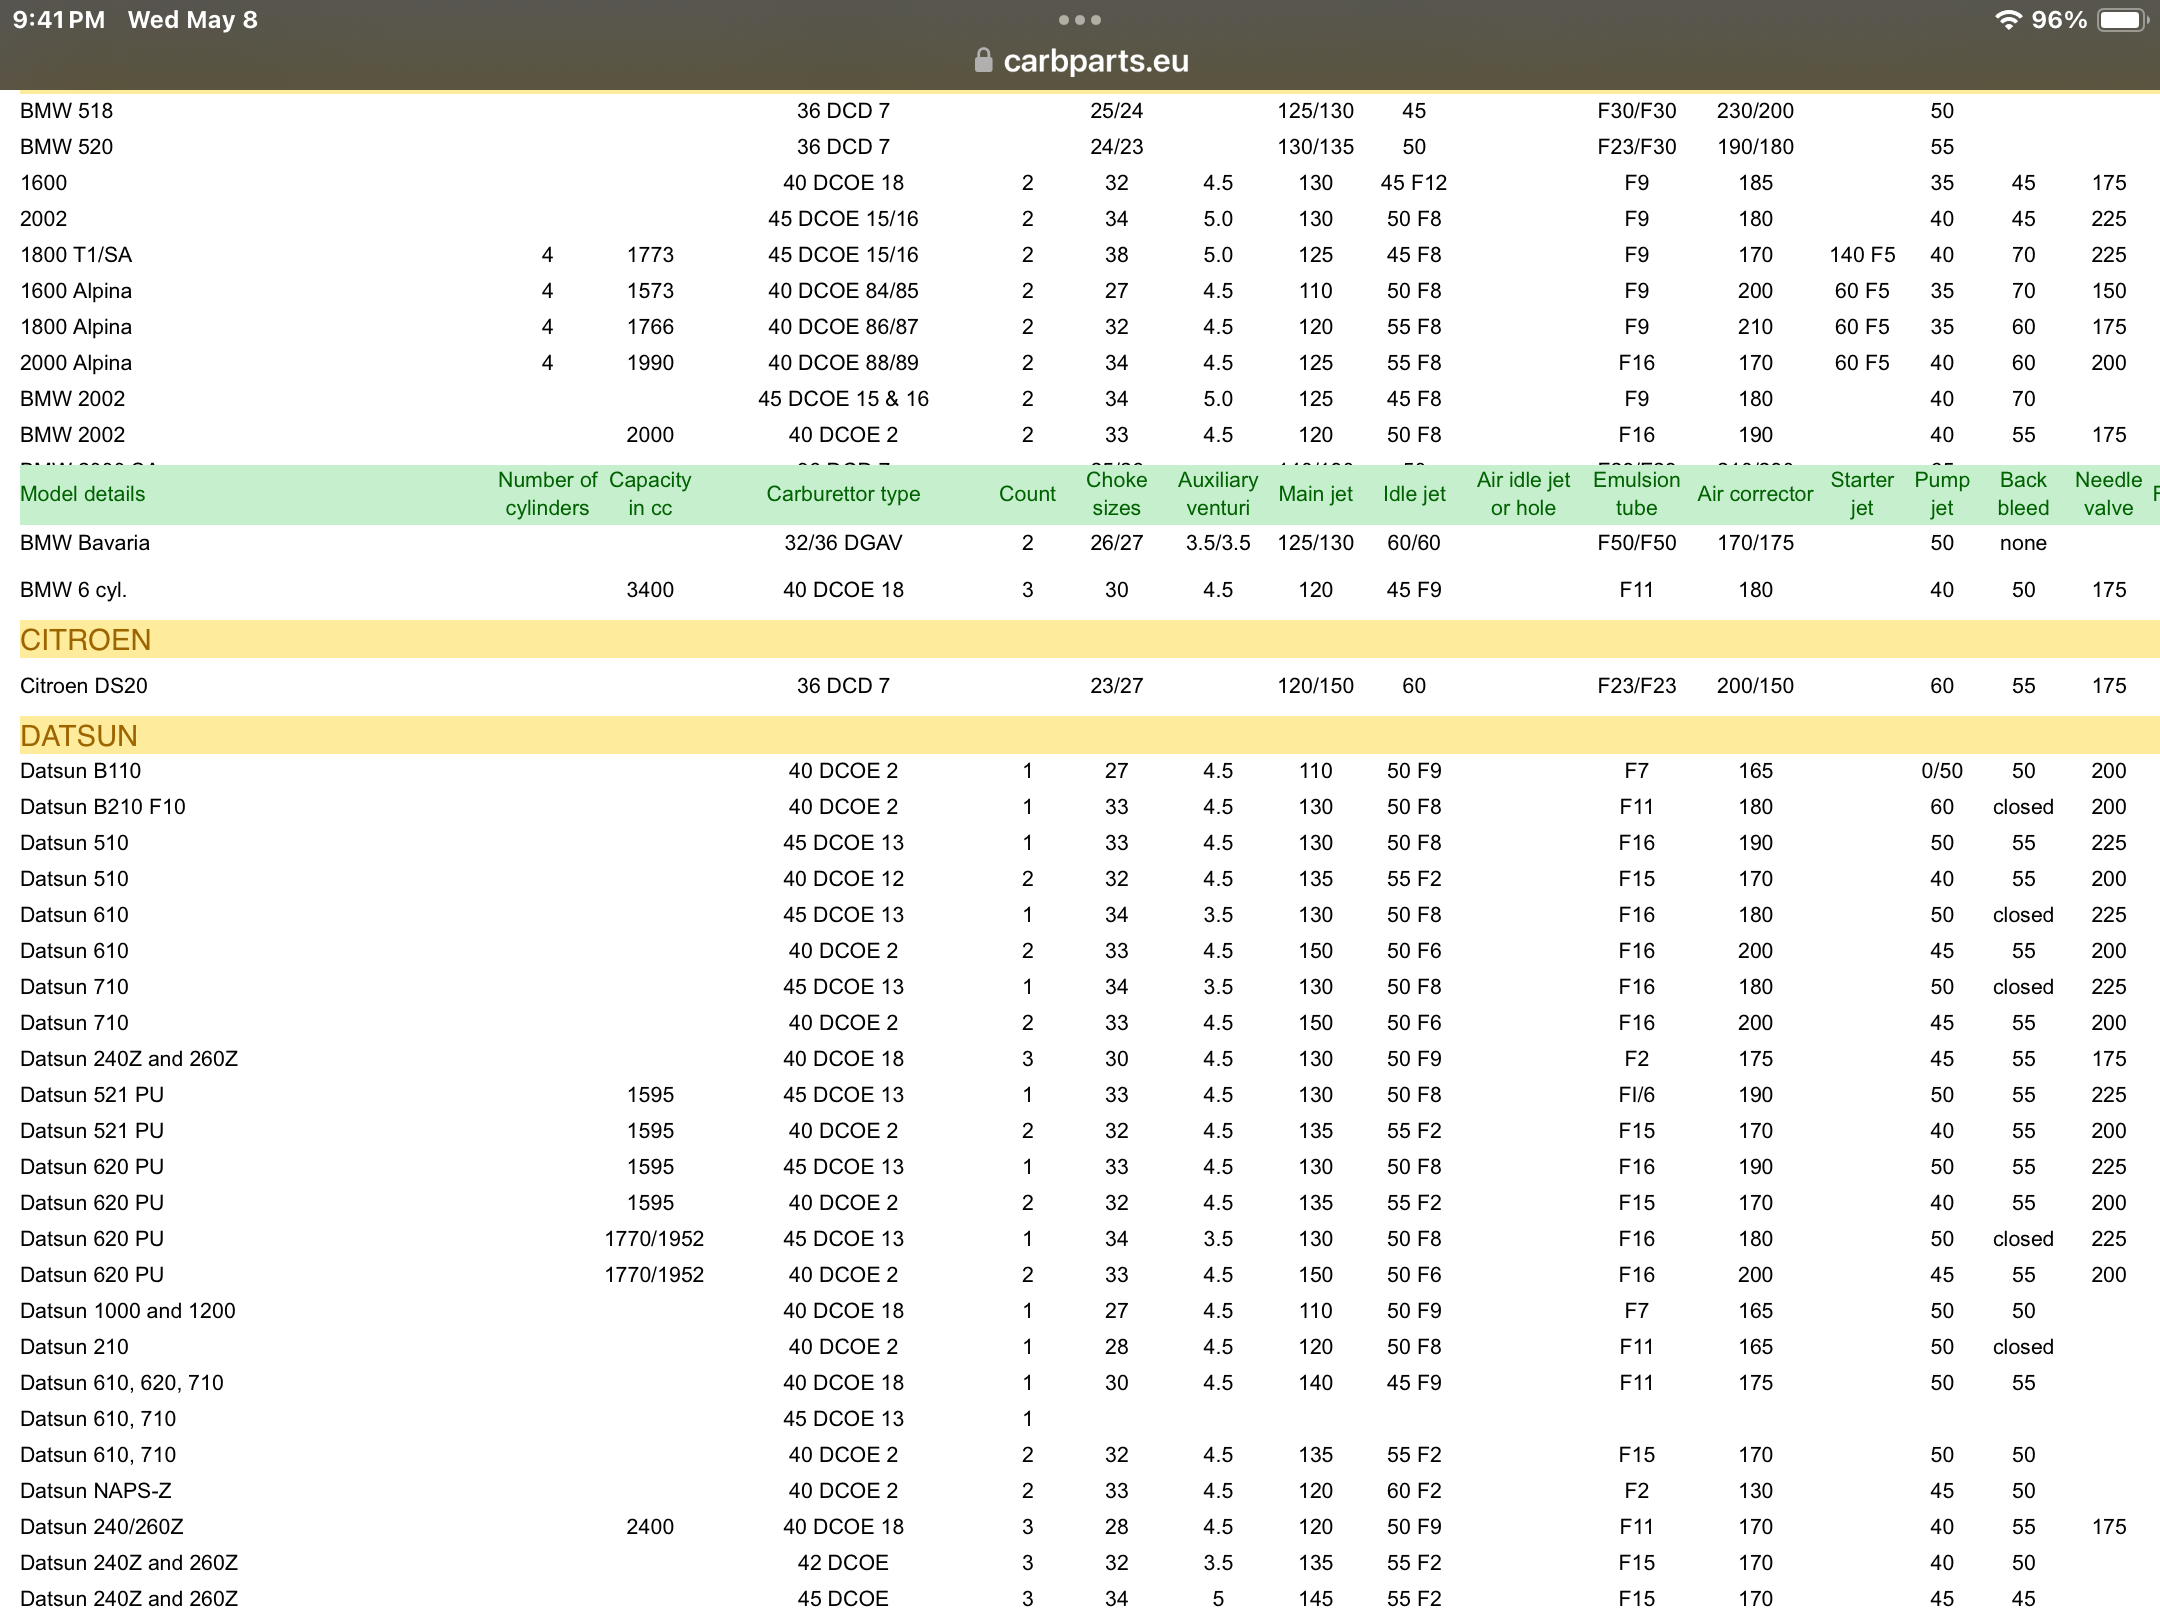Image resolution: width=2160 pixels, height=1620 pixels.
Task: Tap the Air corrector column header
Action: tap(1755, 494)
